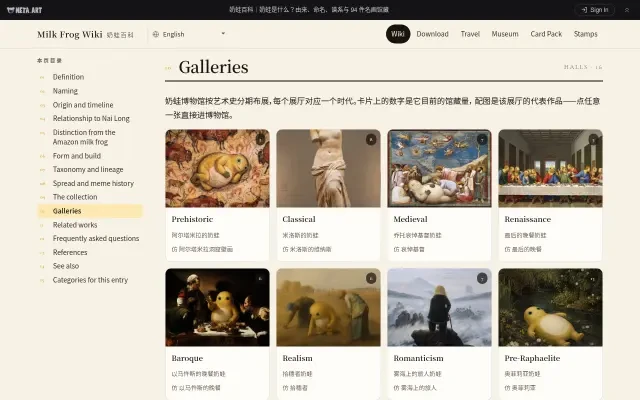Click the page title in the top bar

click(x=309, y=10)
